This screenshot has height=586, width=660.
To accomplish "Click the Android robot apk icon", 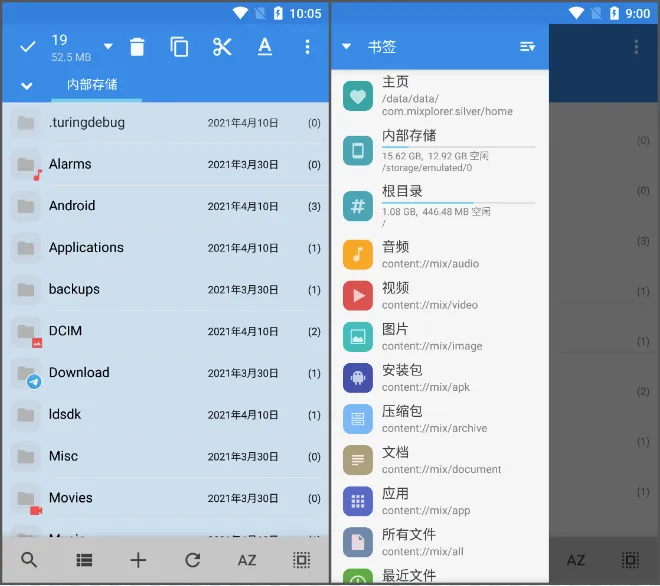I will [x=358, y=378].
